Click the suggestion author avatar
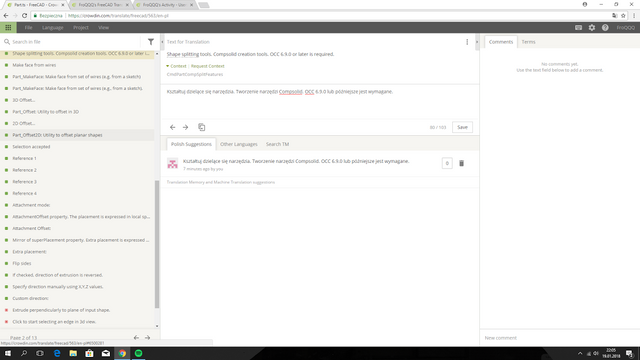This screenshot has width=640, height=360. [172, 164]
